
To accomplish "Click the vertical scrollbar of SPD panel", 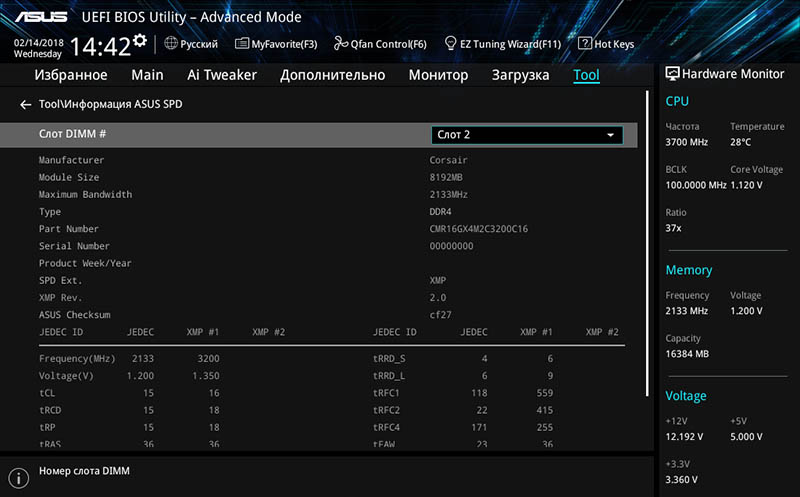I will click(x=647, y=243).
